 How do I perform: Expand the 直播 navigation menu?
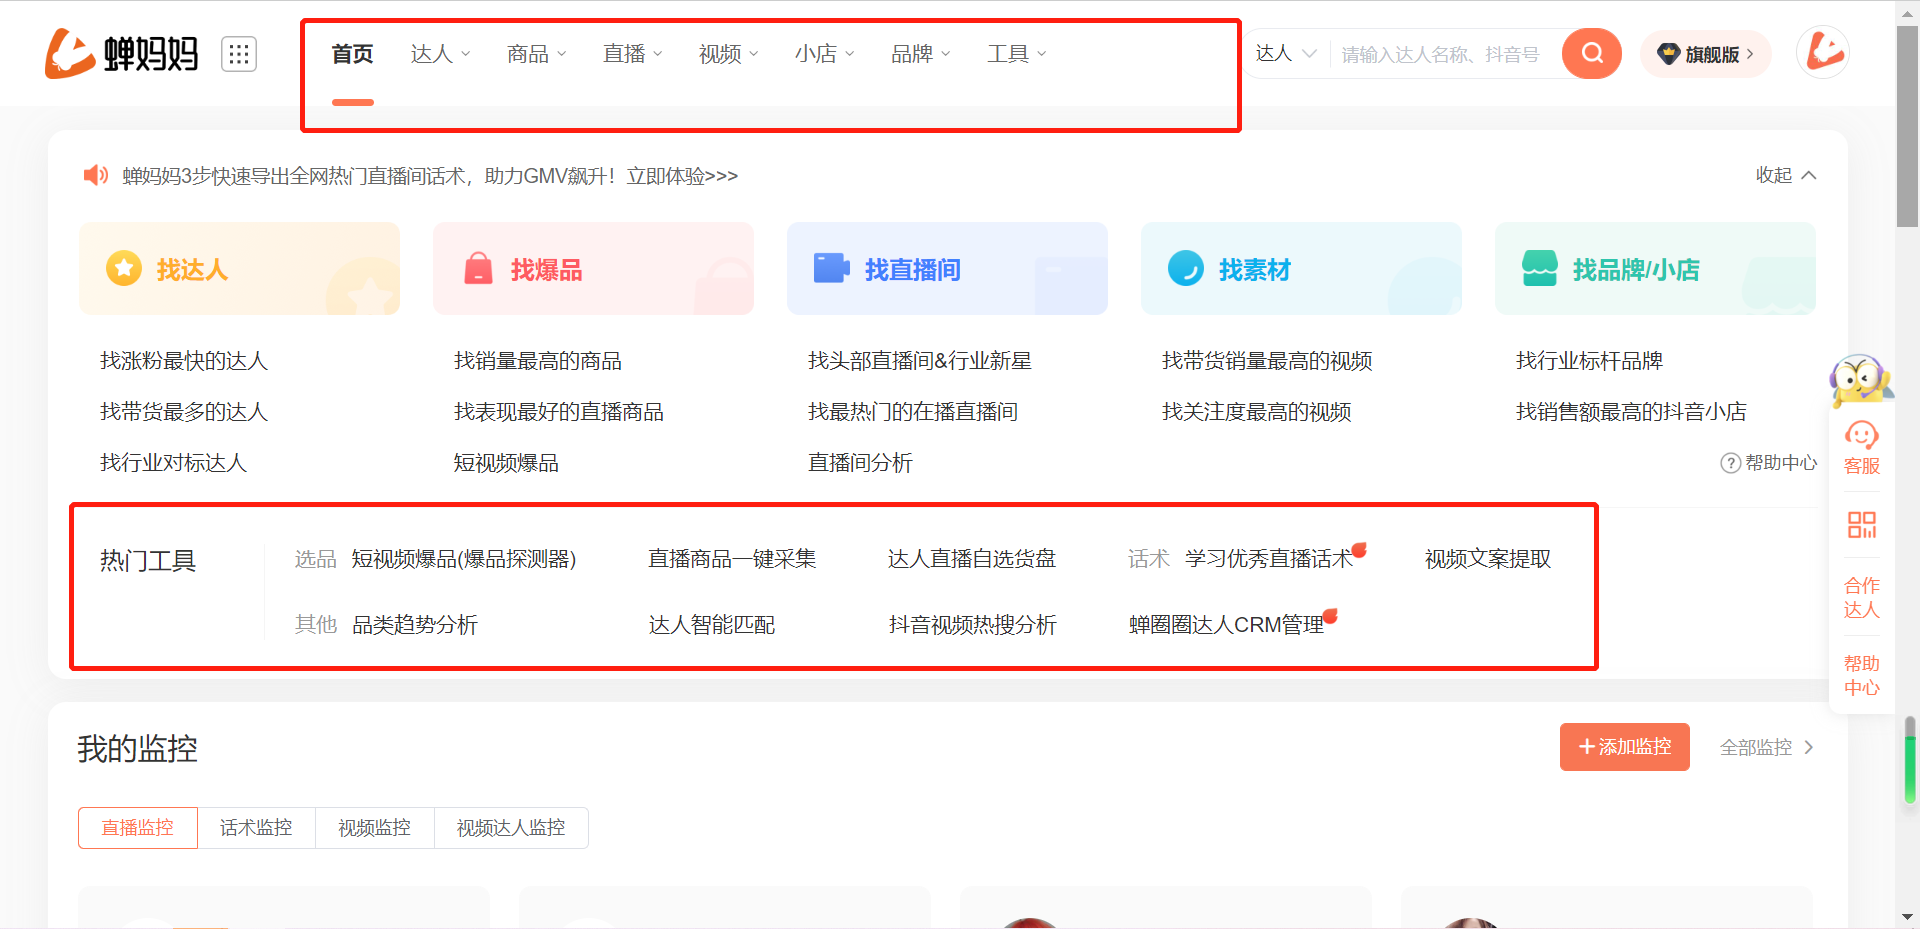coord(632,54)
